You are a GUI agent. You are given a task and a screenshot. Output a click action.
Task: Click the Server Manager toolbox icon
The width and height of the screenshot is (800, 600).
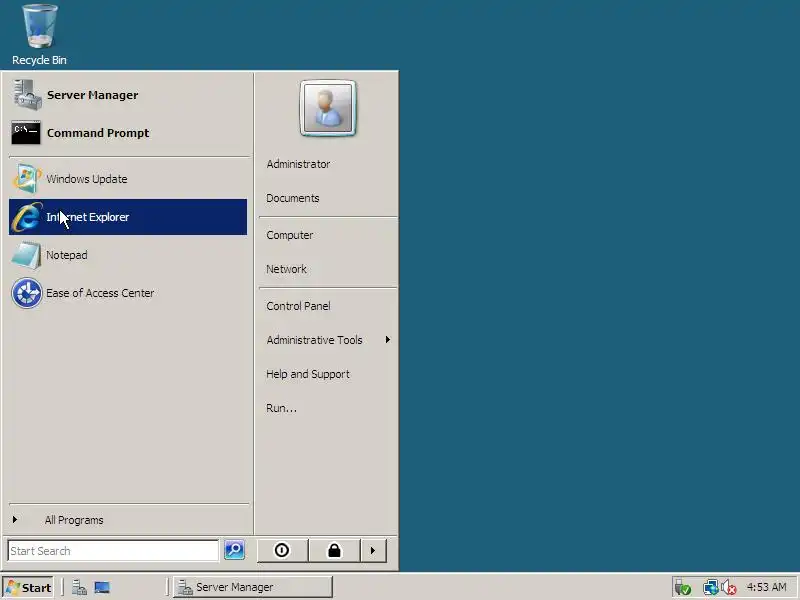[27, 95]
